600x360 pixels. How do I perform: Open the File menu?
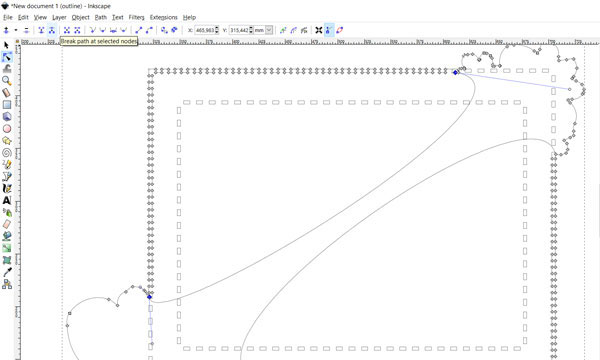(8, 17)
